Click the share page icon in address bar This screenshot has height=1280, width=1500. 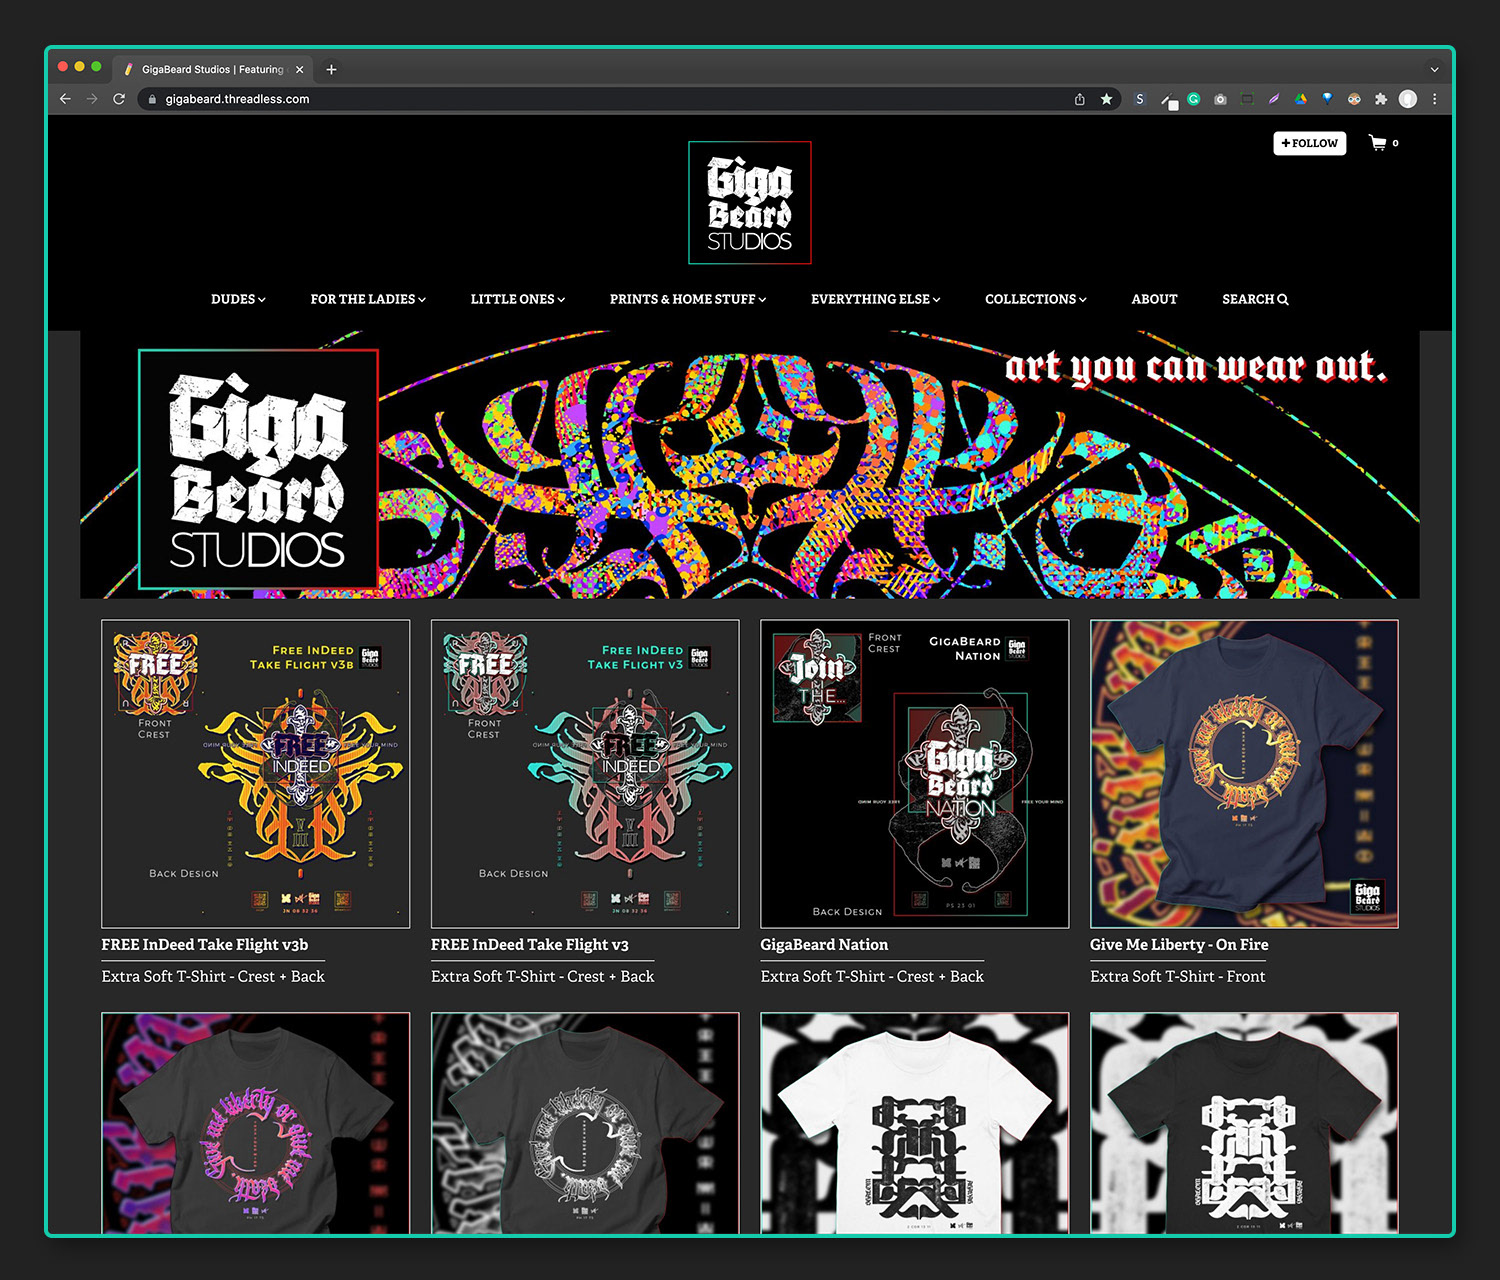tap(1080, 99)
